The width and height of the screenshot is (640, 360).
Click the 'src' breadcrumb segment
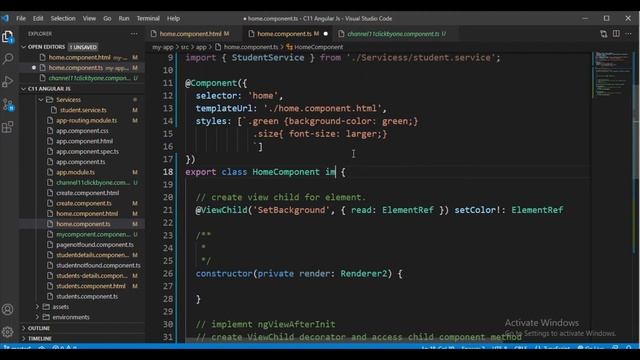[x=184, y=47]
